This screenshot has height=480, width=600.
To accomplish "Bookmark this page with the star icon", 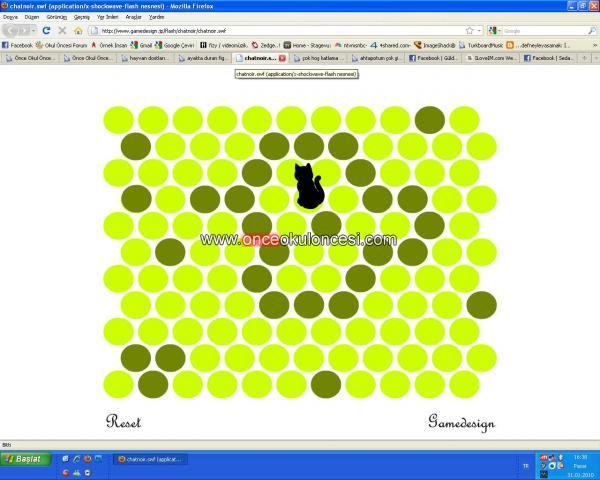I will (470, 30).
